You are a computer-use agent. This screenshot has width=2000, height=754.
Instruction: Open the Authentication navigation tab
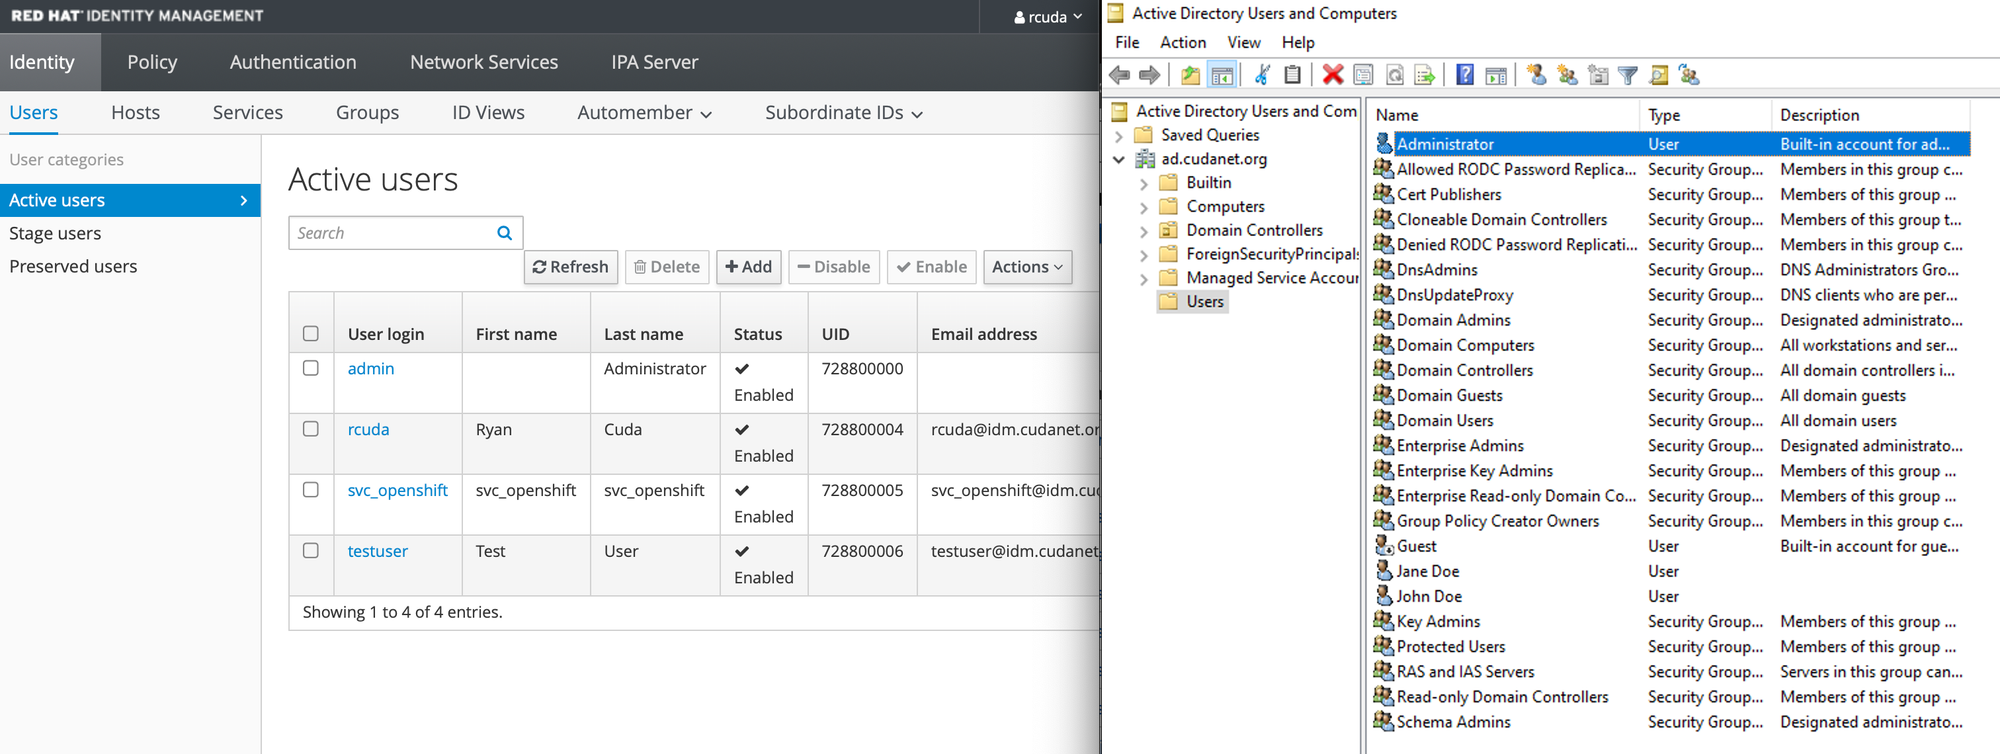click(x=293, y=62)
